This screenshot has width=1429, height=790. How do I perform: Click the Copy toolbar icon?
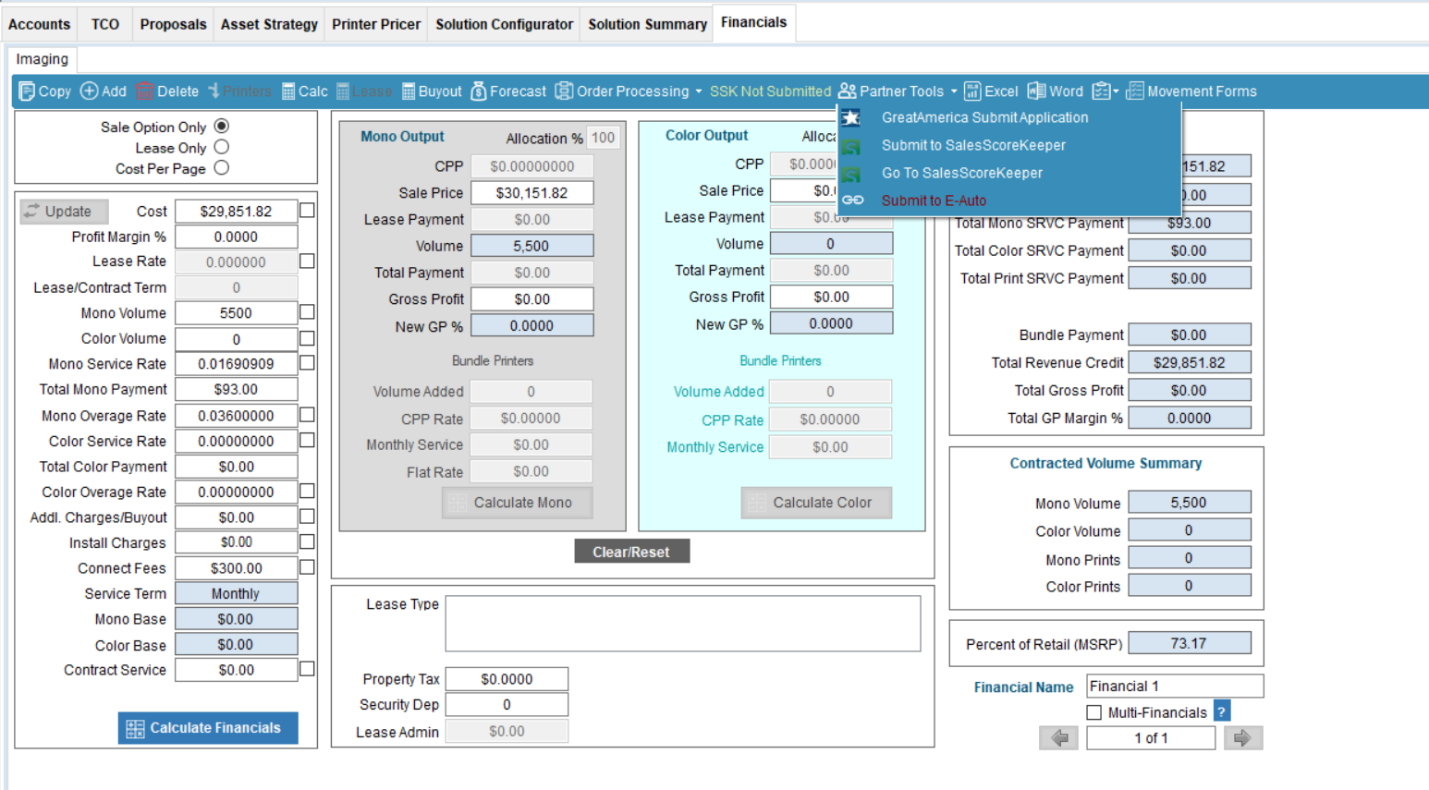(27, 91)
